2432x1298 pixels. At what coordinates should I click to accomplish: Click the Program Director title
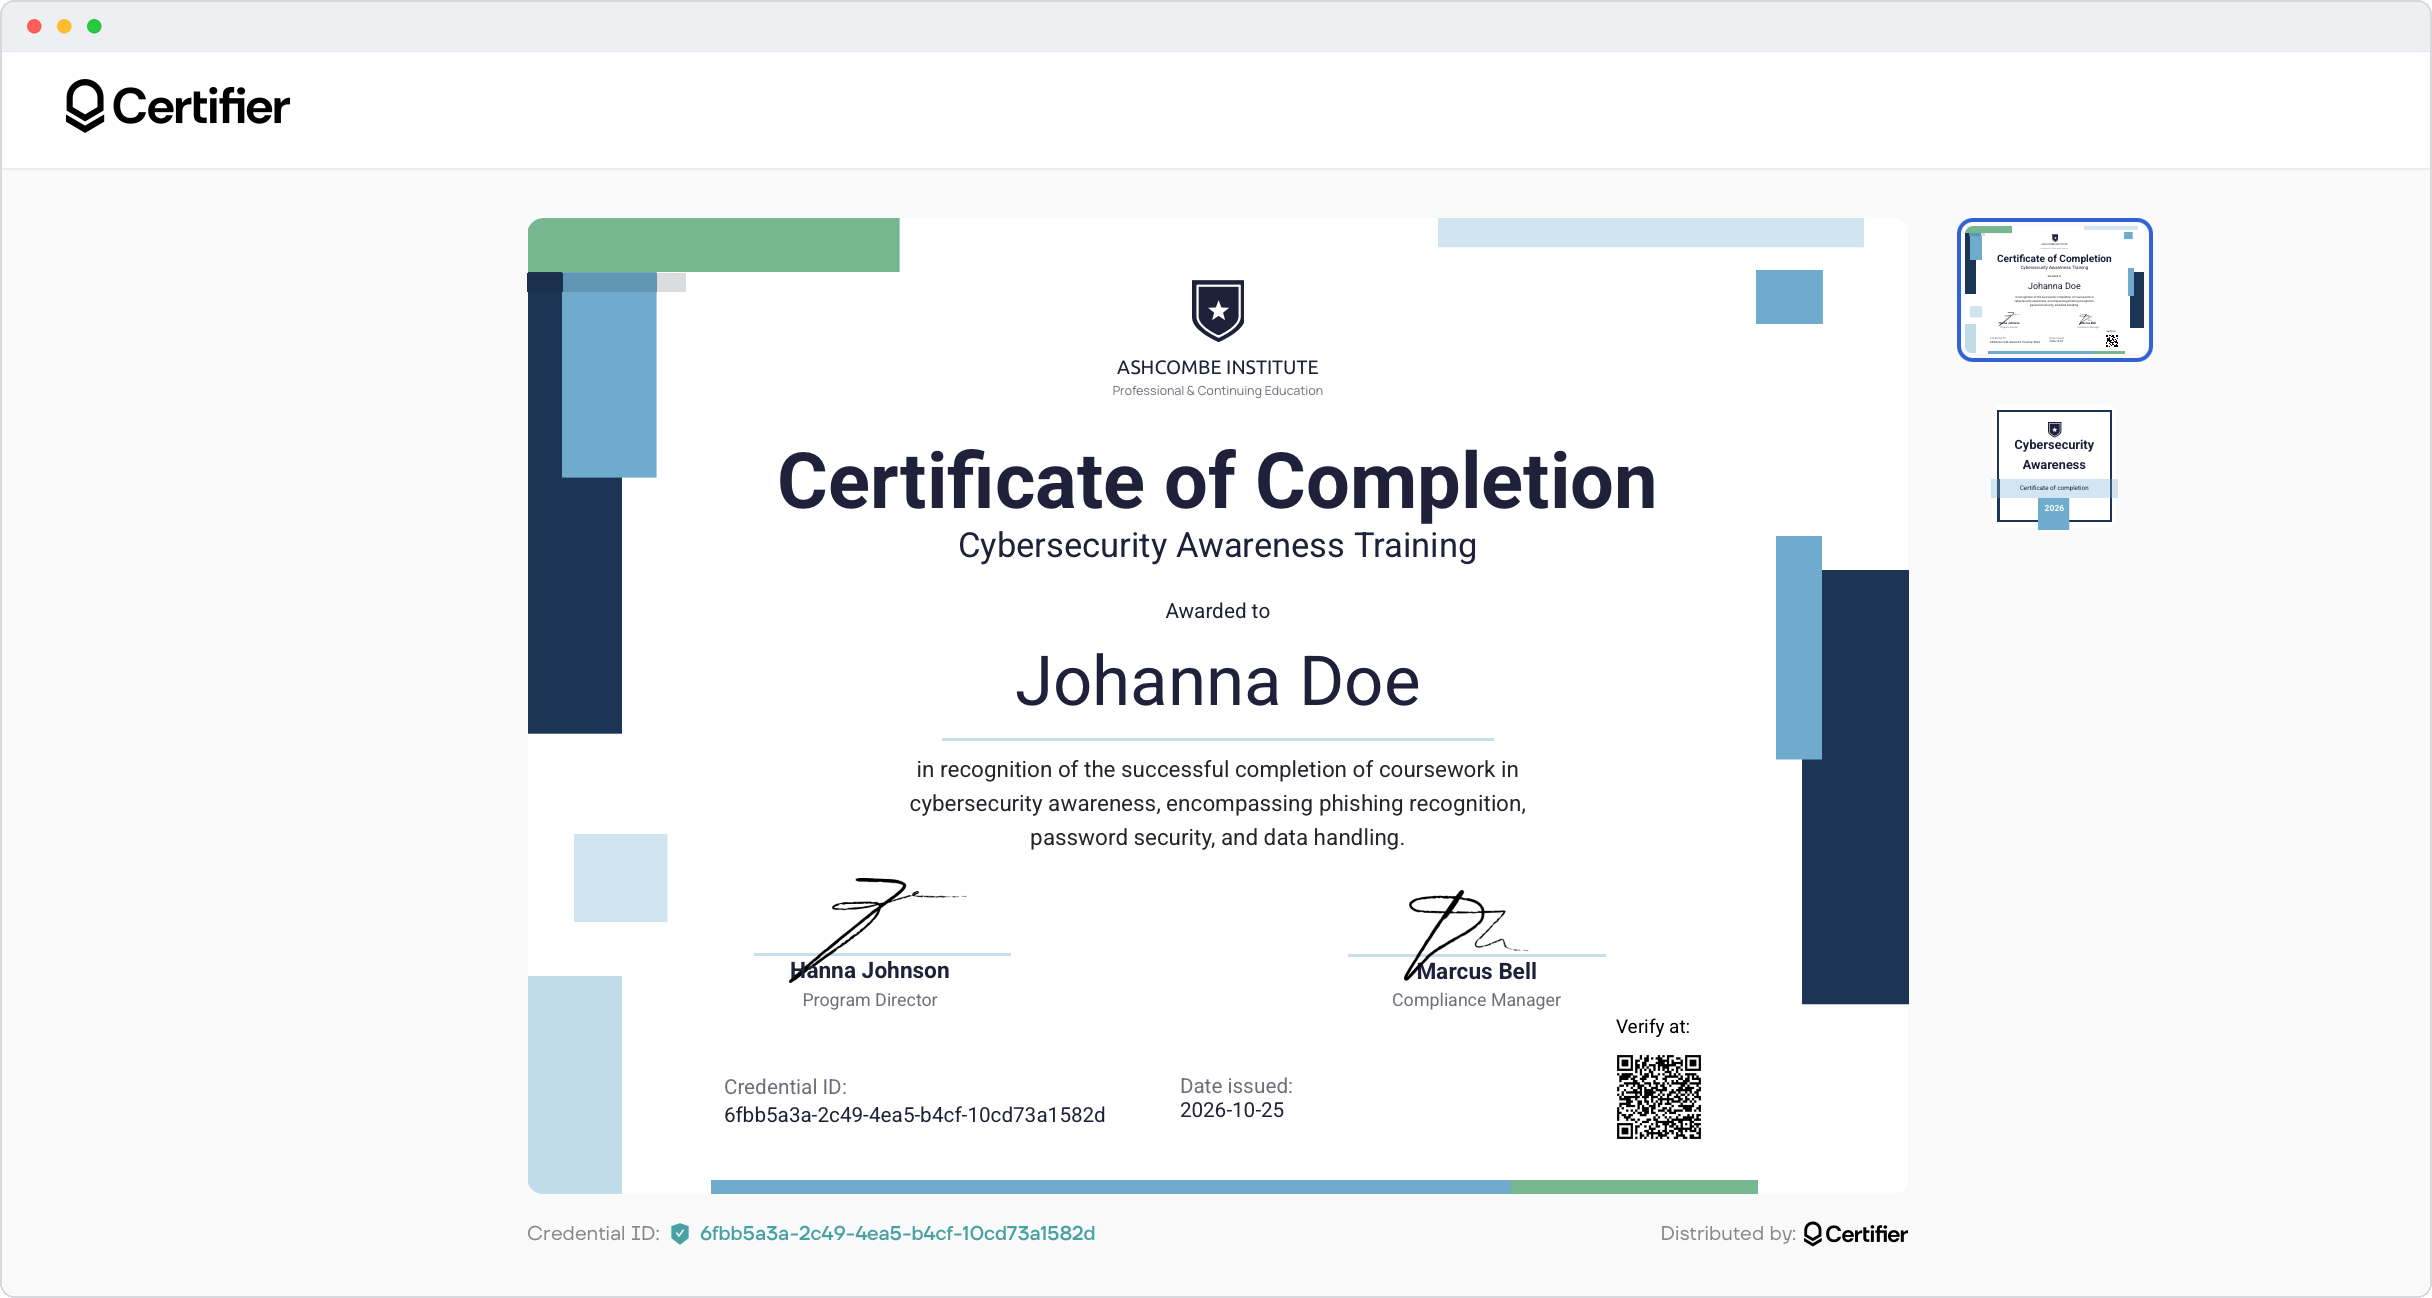870,1000
